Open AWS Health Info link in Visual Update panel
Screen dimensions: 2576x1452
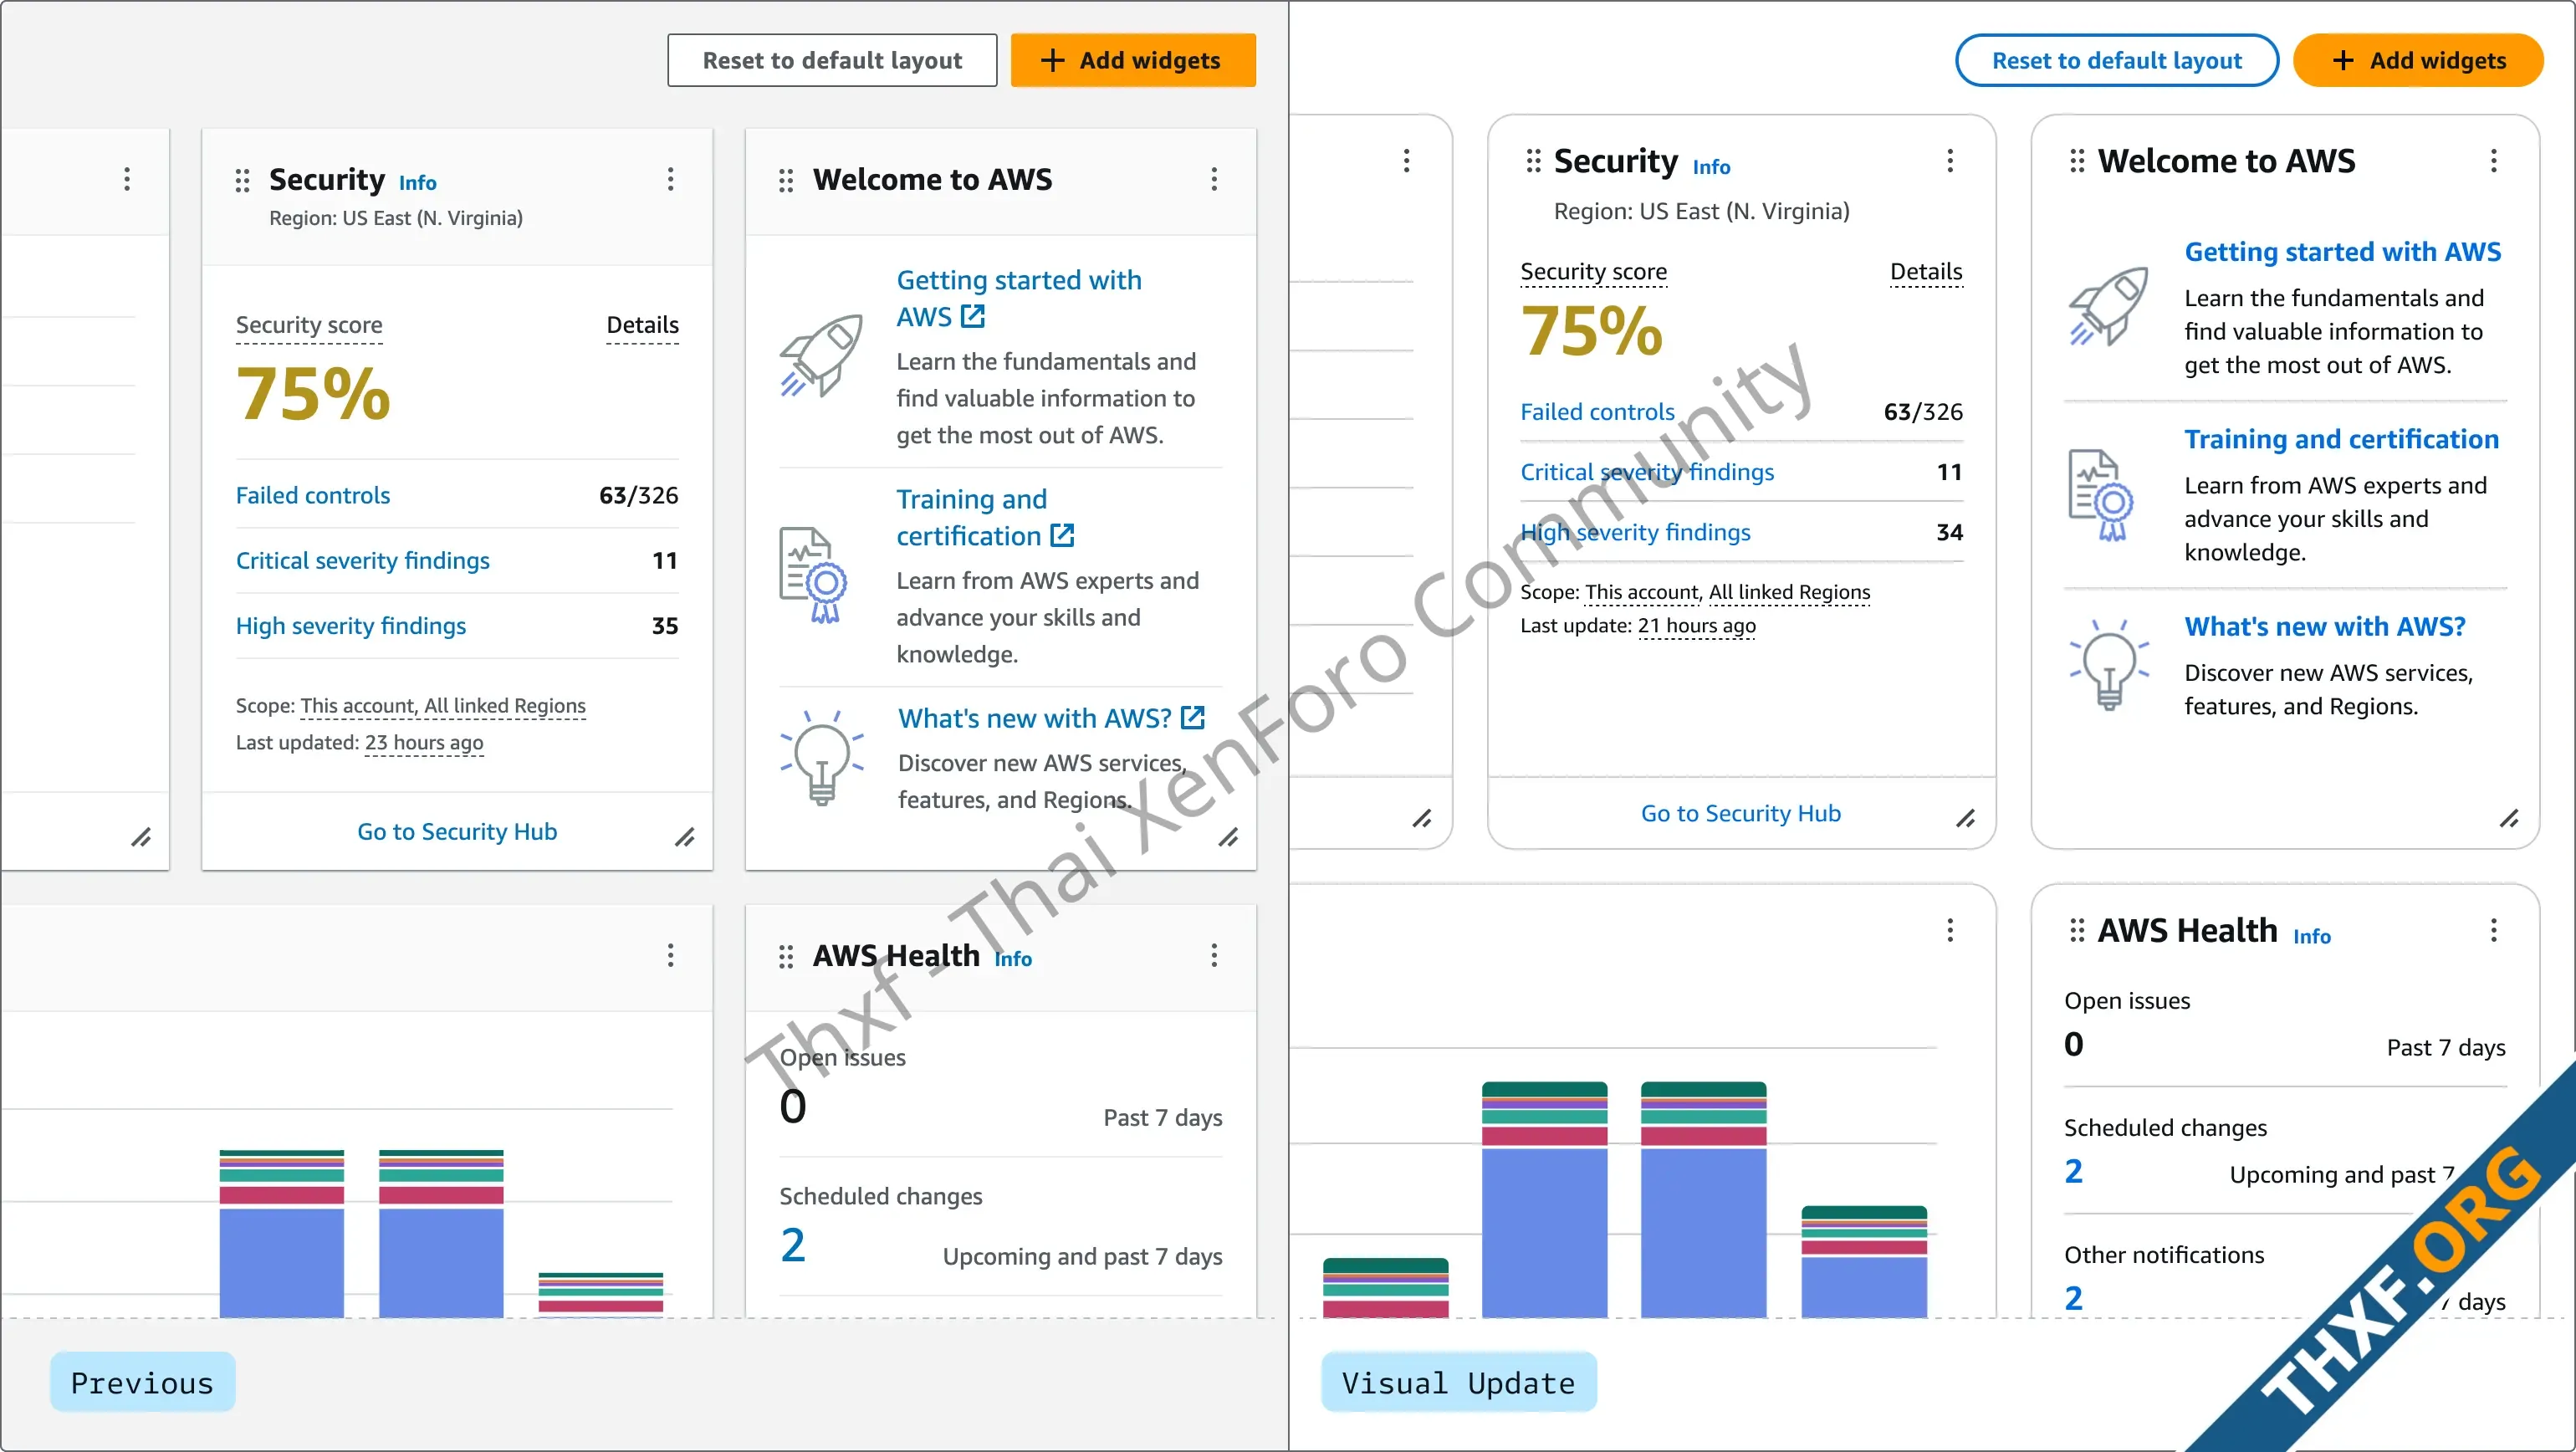point(2311,937)
